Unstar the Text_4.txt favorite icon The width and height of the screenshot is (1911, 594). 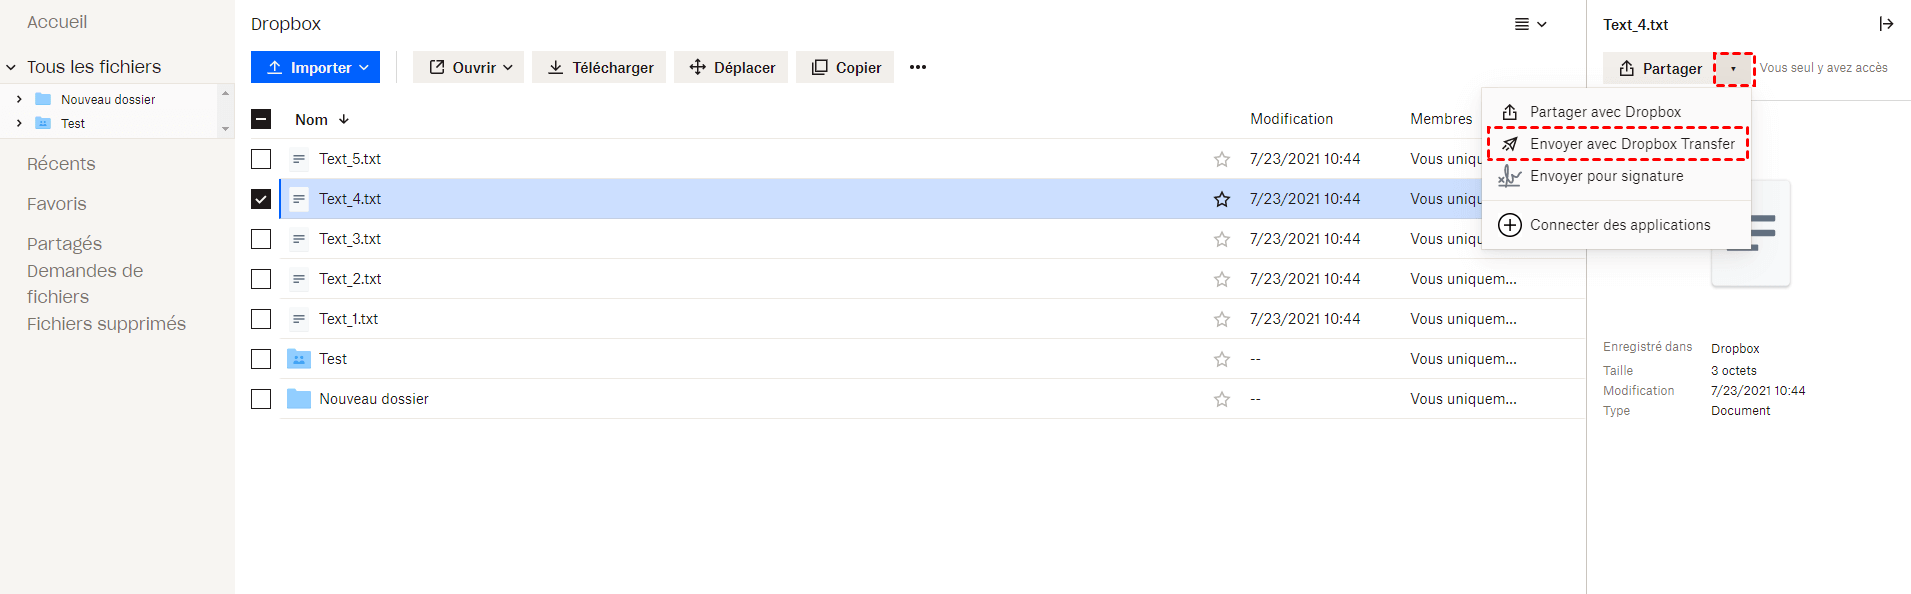(x=1221, y=199)
